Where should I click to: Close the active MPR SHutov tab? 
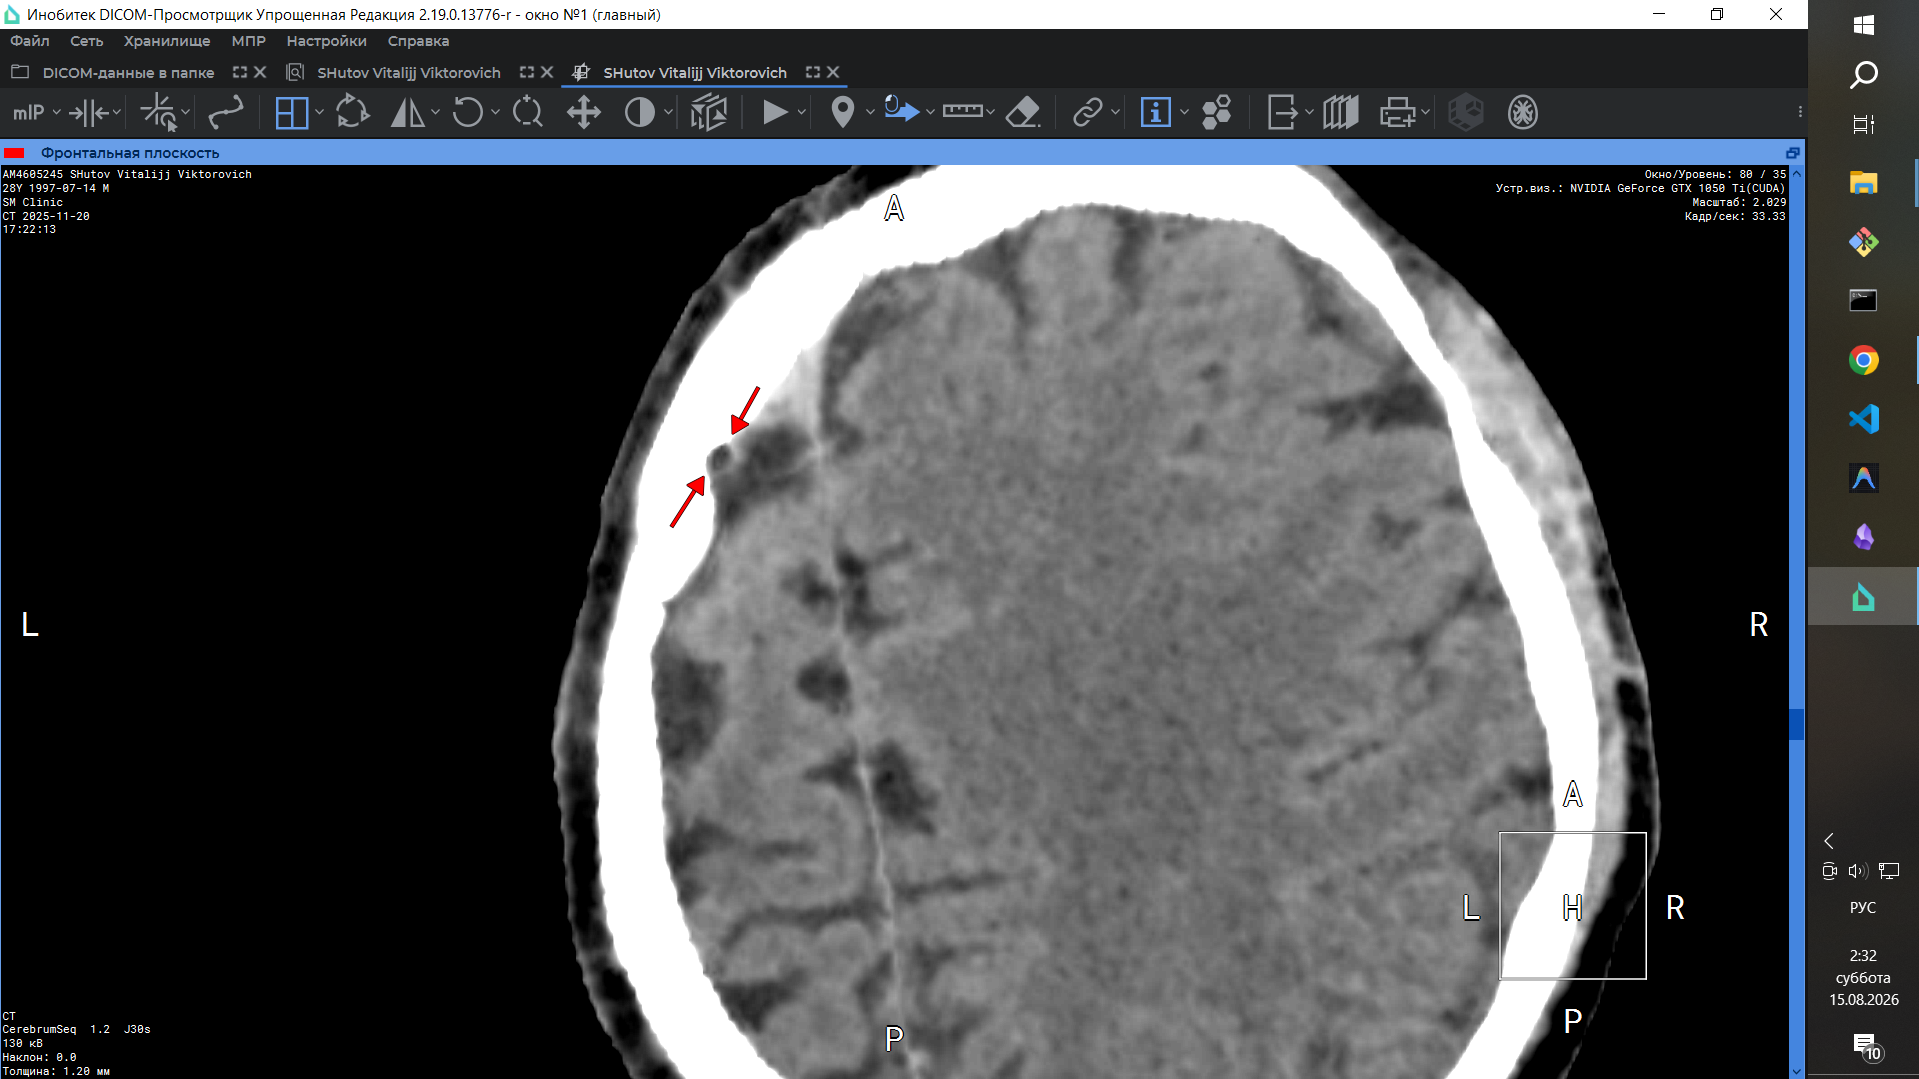pos(833,72)
